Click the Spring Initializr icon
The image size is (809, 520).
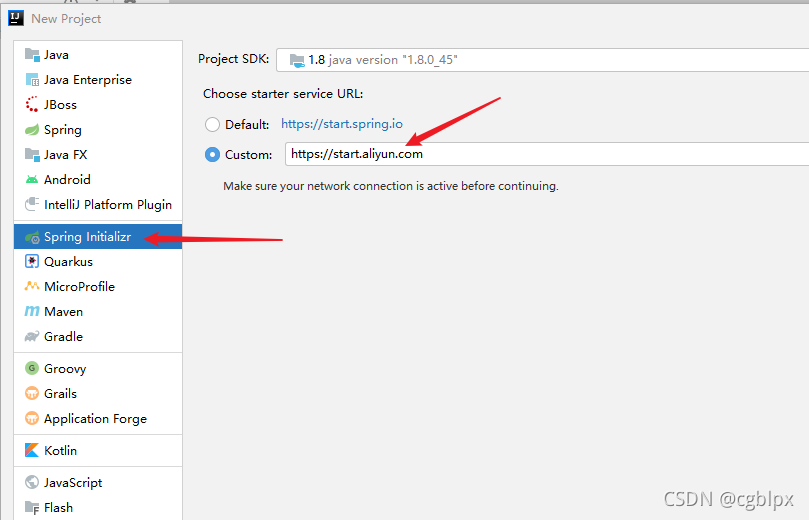tap(32, 237)
